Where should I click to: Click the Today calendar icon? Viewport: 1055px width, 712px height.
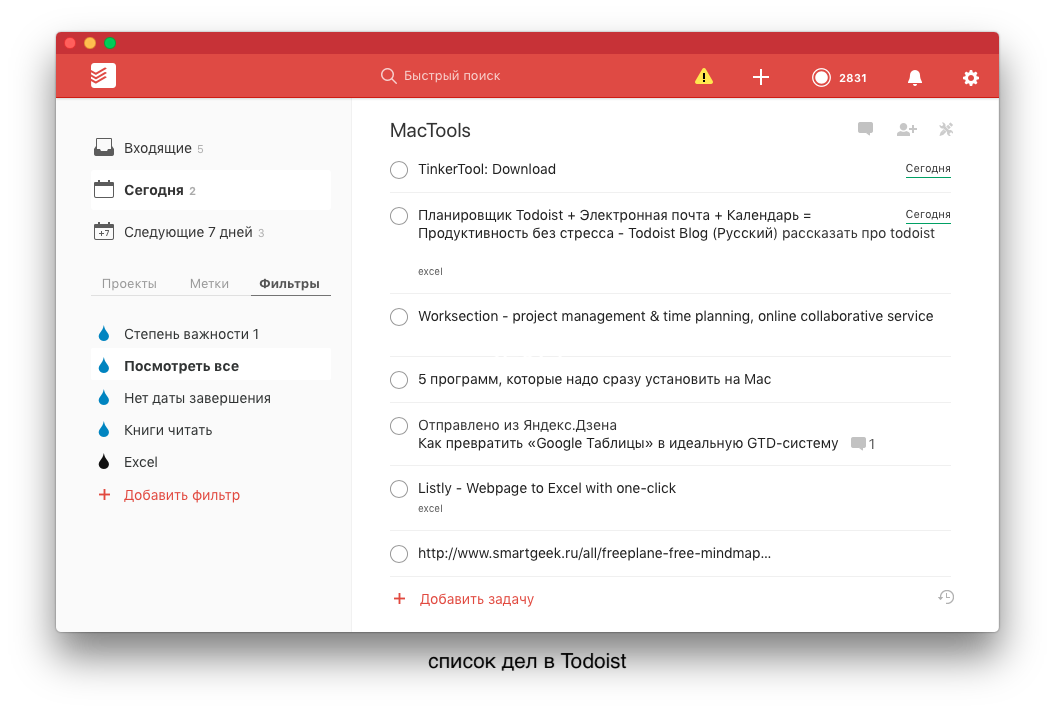(x=104, y=189)
